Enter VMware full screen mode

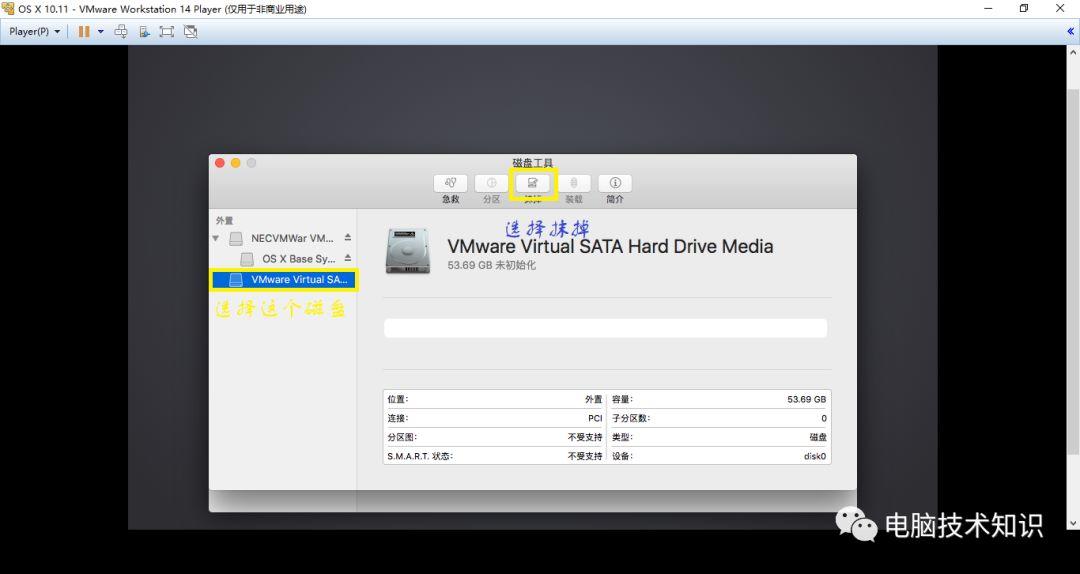[x=167, y=32]
